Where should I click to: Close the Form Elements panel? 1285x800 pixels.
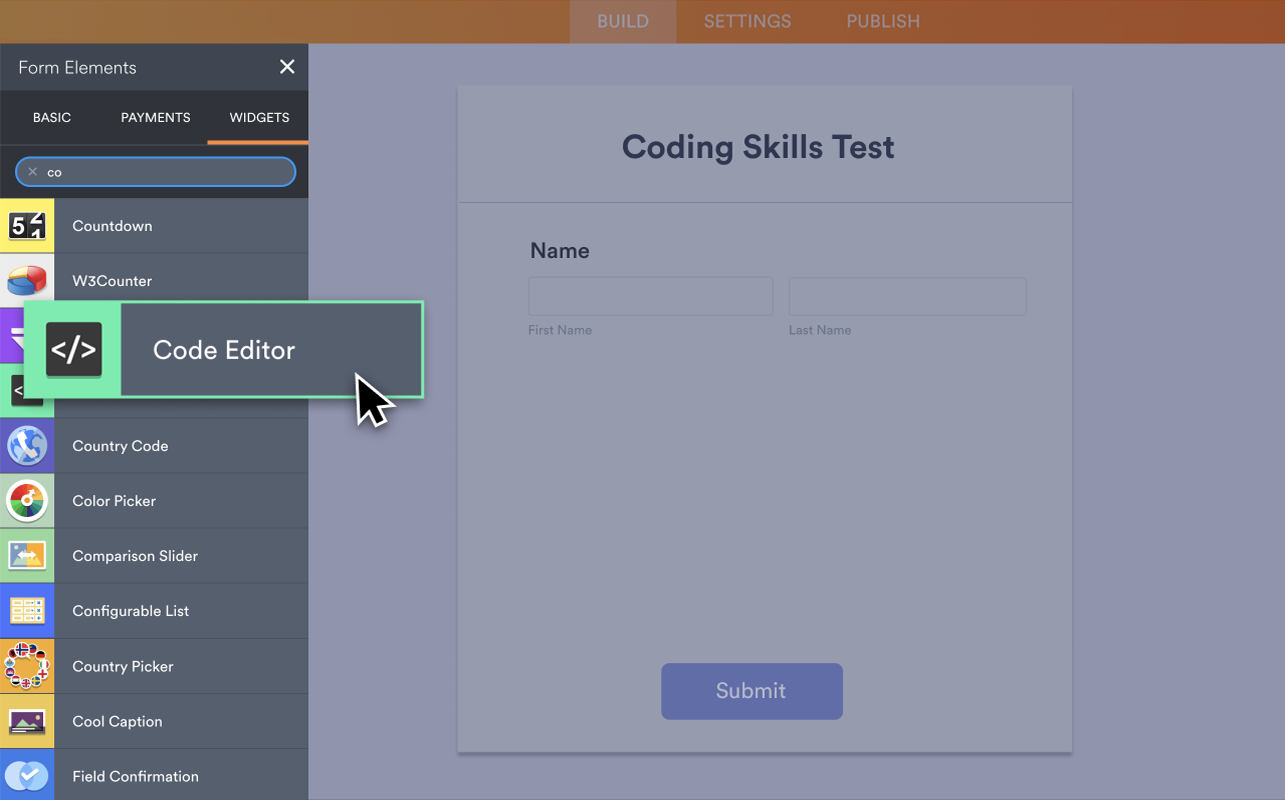[x=287, y=66]
